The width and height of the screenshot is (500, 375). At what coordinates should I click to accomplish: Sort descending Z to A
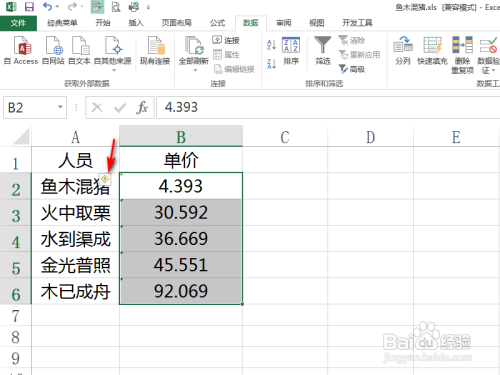(272, 63)
